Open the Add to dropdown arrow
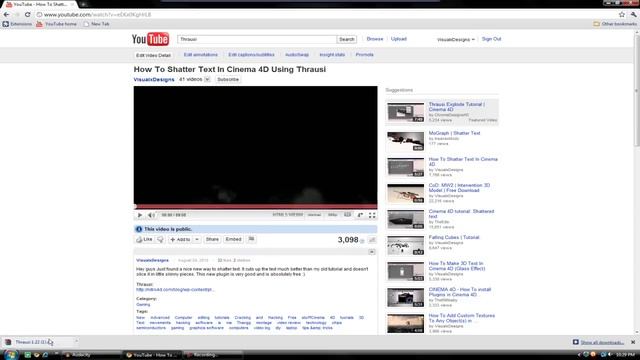The height and width of the screenshot is (360, 640). 197,240
